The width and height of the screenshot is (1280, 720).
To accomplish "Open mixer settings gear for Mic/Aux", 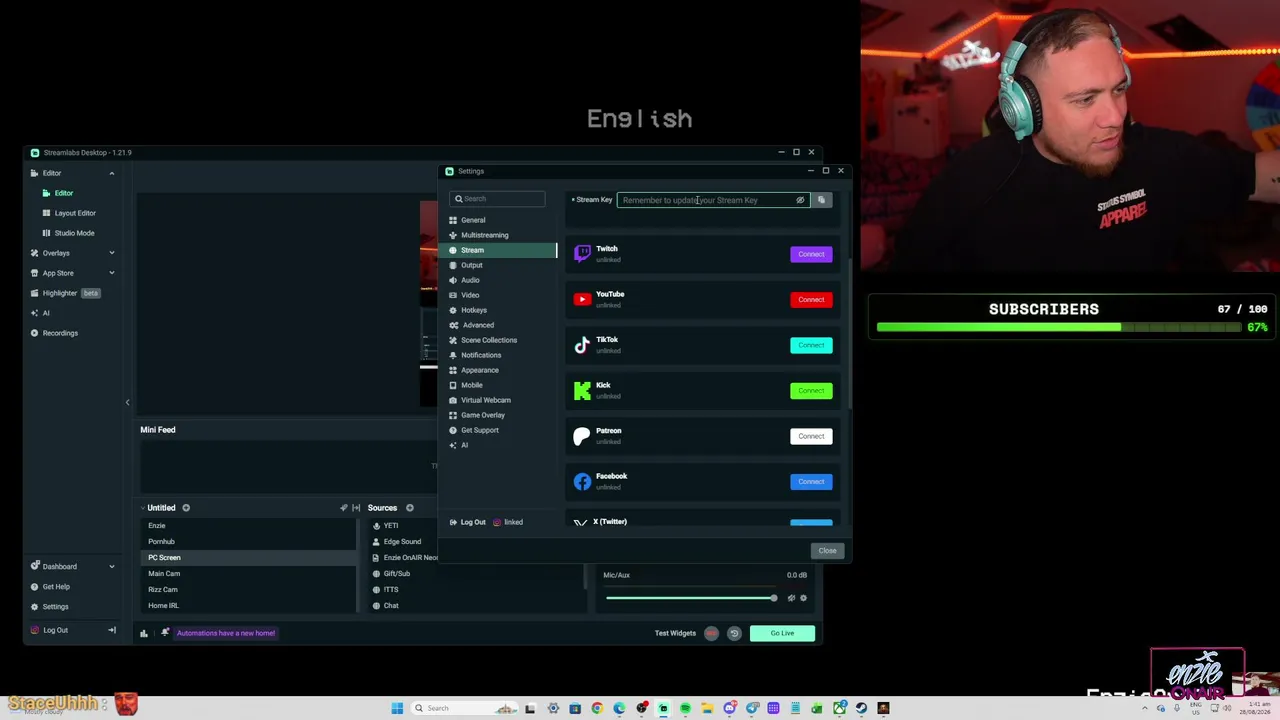I will [x=803, y=598].
